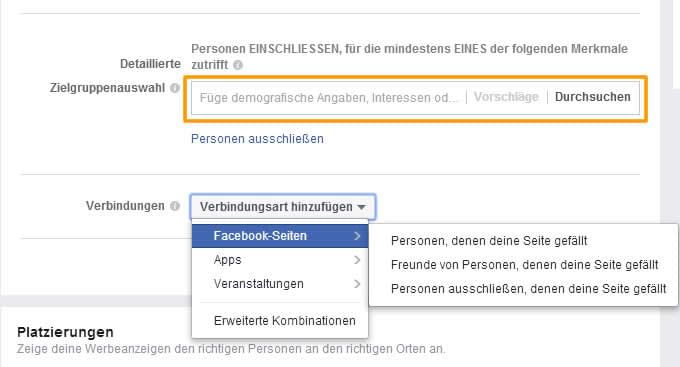Click info icon beside Verbindungen label
The width and height of the screenshot is (680, 367).
pos(175,206)
